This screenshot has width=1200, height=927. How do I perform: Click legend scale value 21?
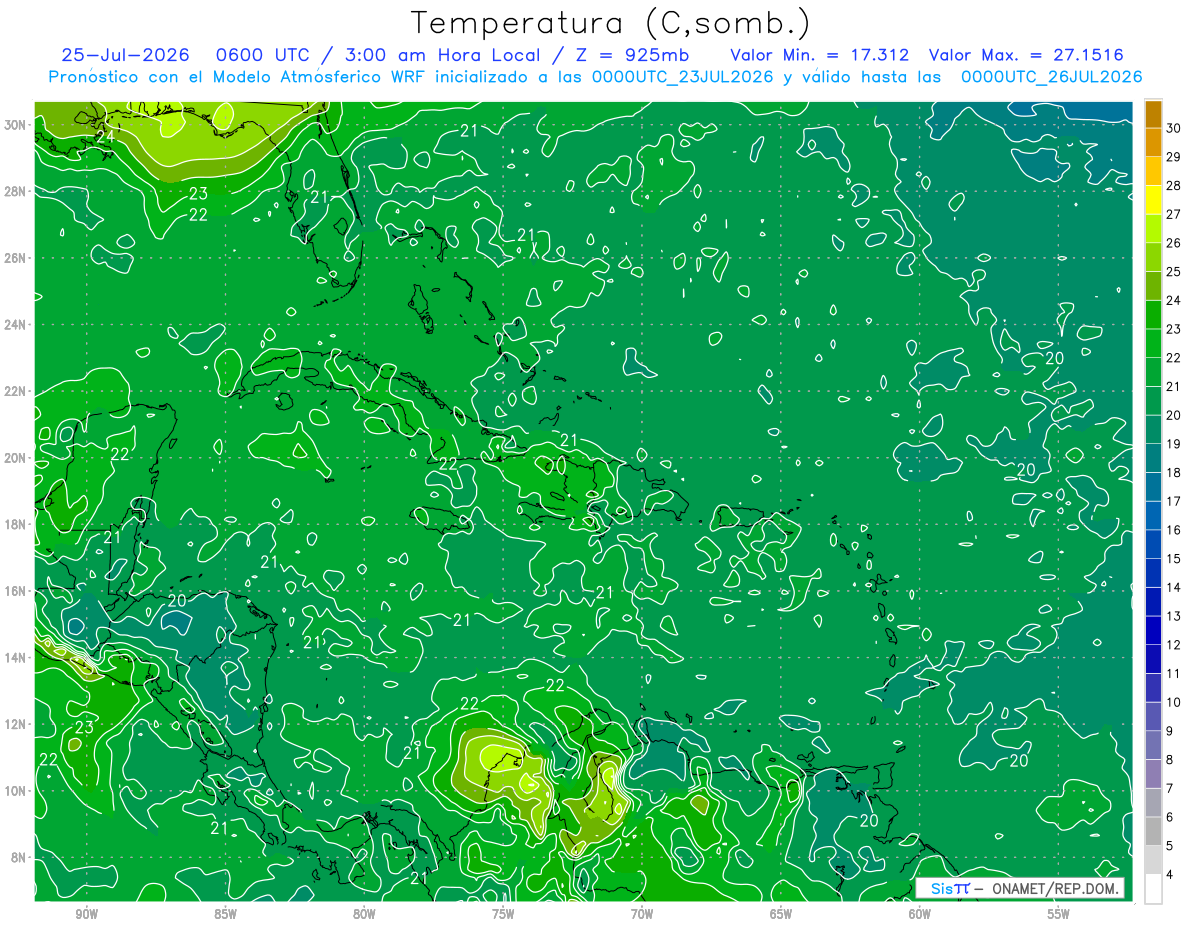tap(1173, 386)
